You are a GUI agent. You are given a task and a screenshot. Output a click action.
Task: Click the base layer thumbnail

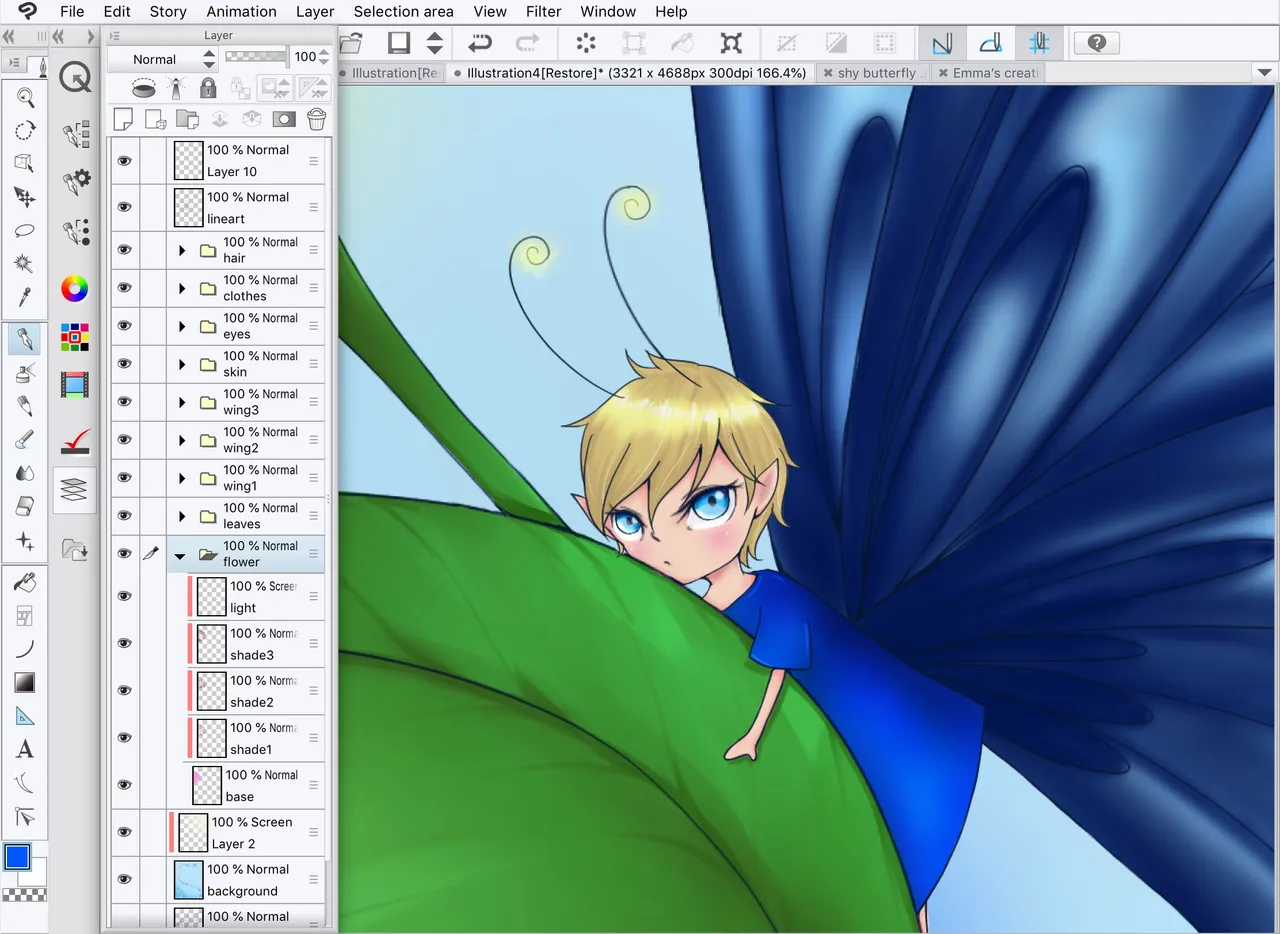pos(207,785)
